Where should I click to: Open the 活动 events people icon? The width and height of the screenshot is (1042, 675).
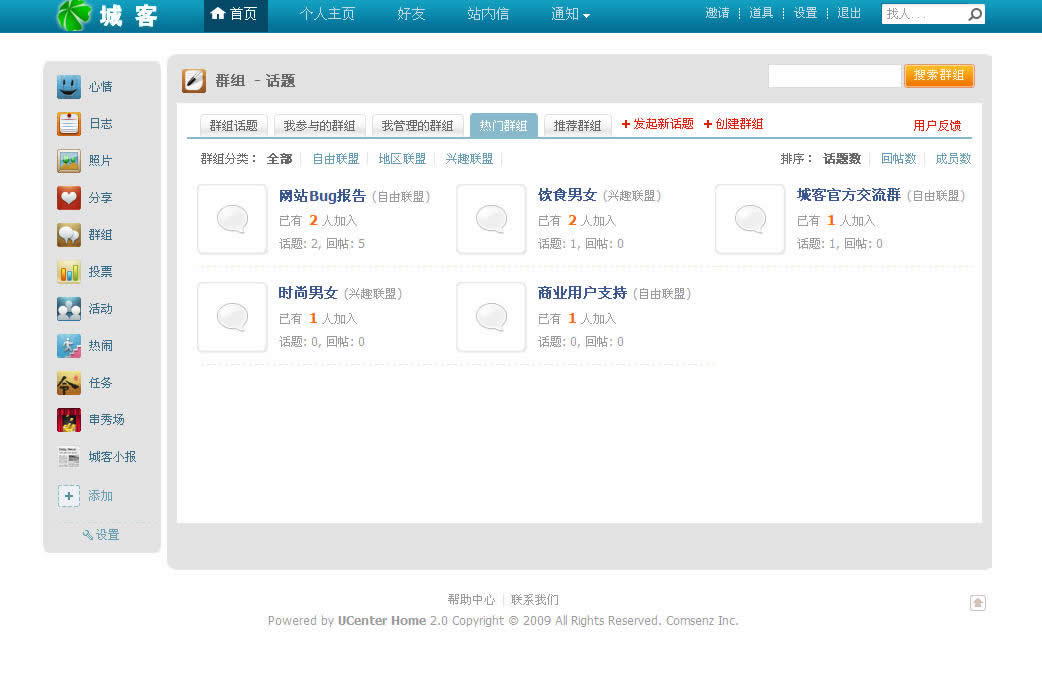[68, 308]
